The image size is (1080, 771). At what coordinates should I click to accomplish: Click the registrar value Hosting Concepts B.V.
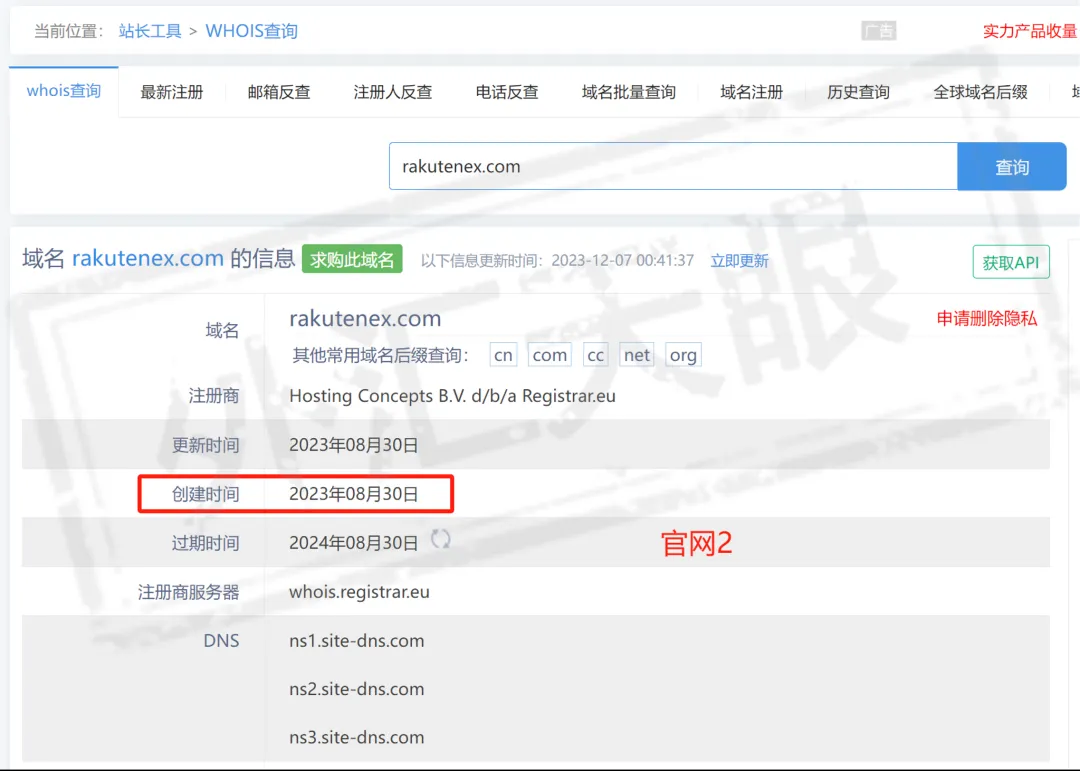(453, 395)
